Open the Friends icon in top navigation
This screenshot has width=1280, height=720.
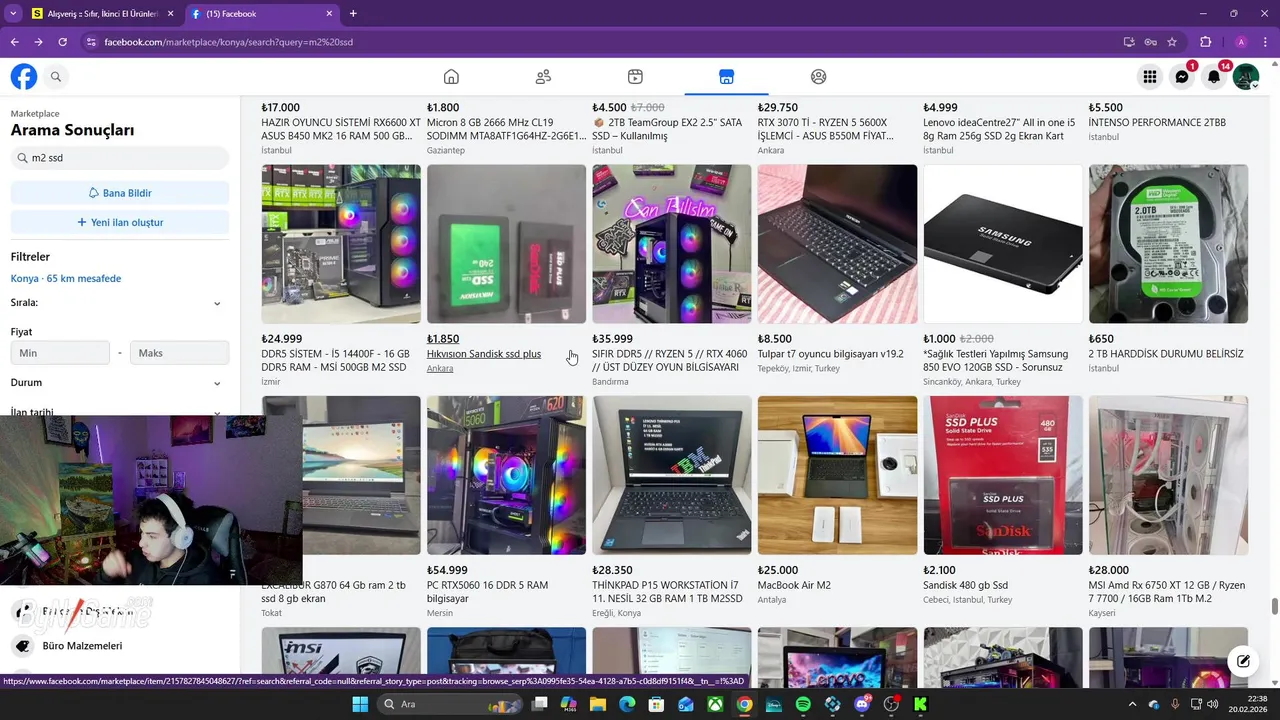(543, 77)
